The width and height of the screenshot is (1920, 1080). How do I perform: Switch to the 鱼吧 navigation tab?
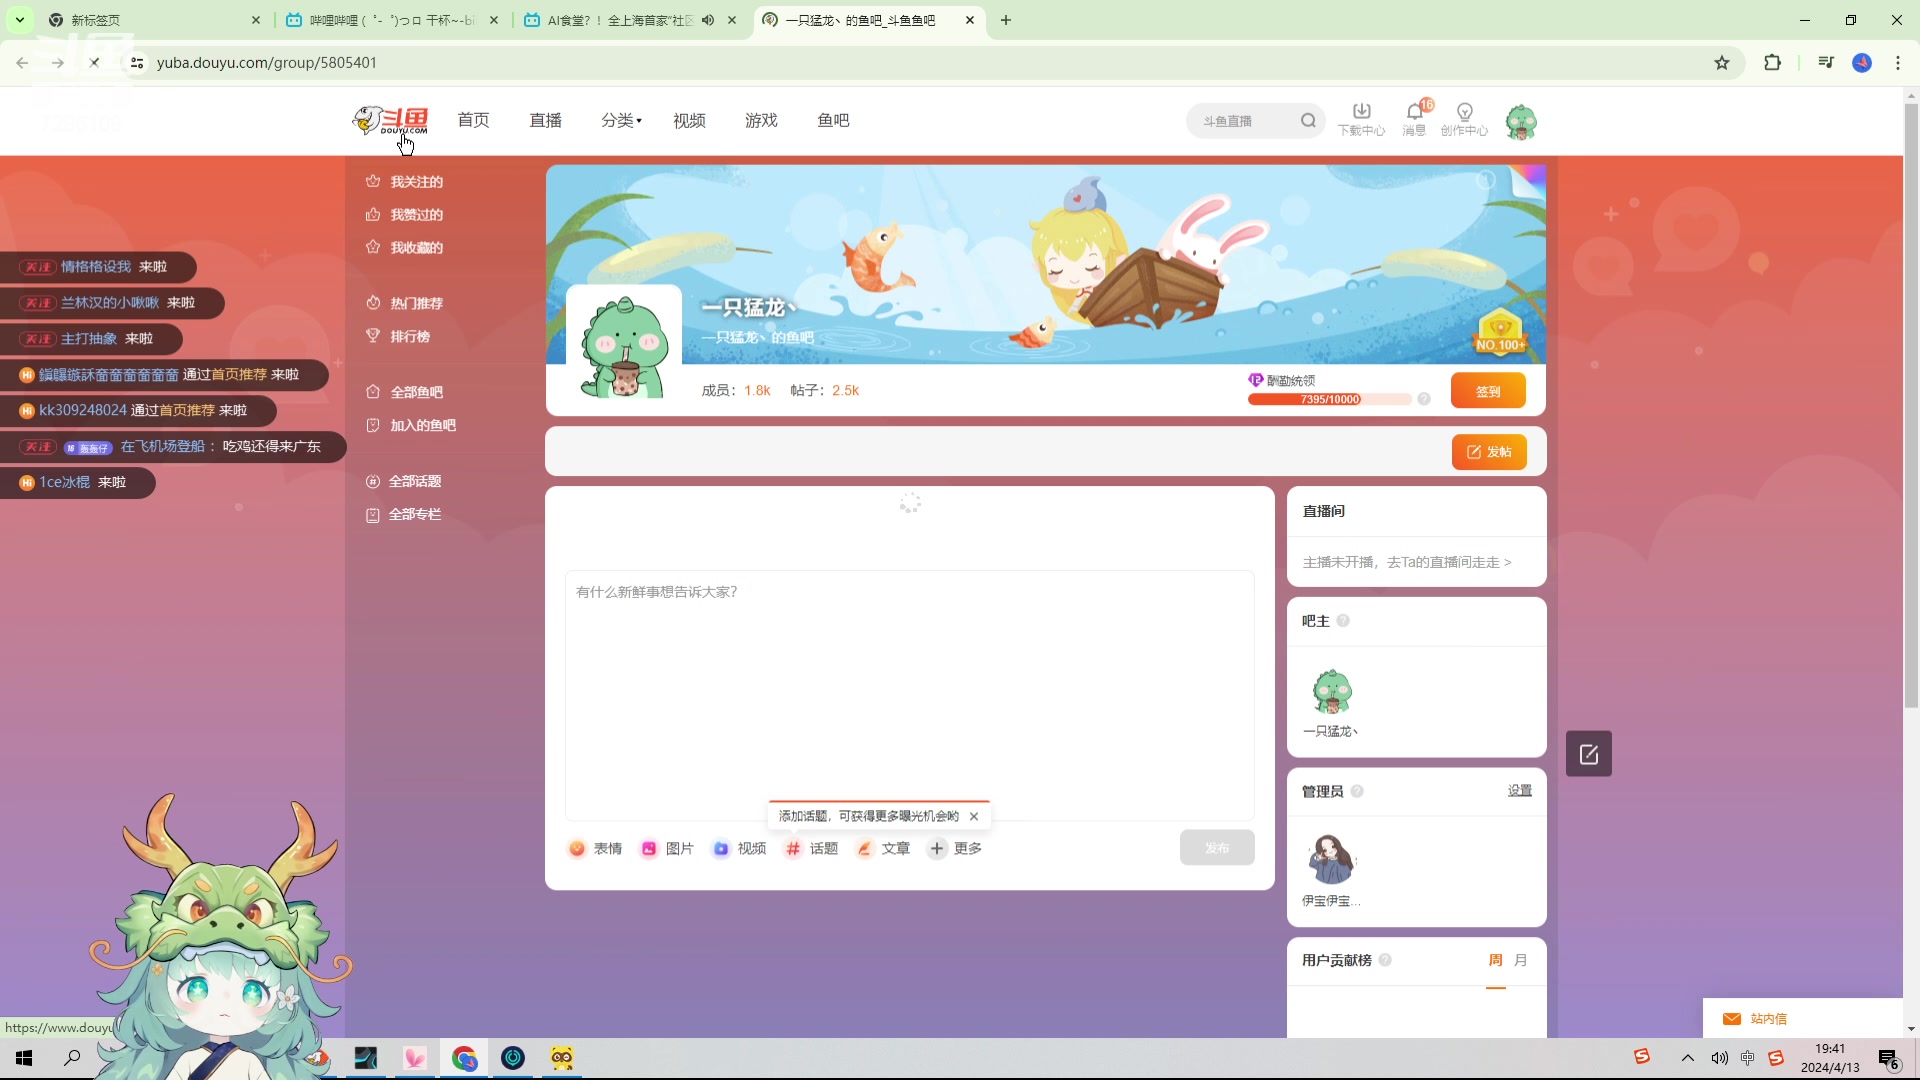(833, 120)
